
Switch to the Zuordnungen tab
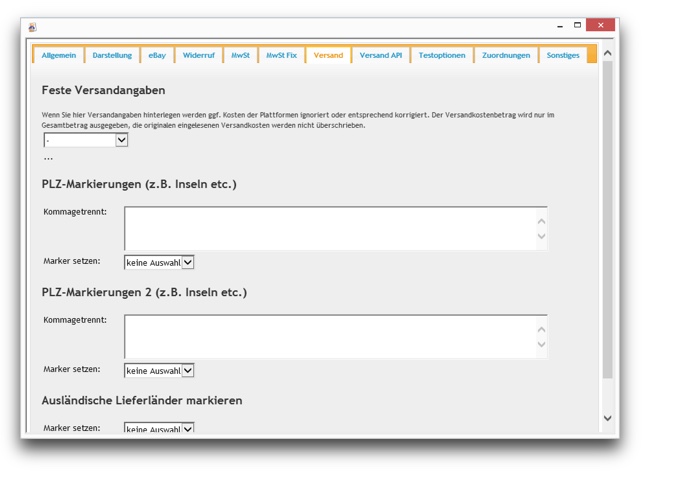(506, 56)
